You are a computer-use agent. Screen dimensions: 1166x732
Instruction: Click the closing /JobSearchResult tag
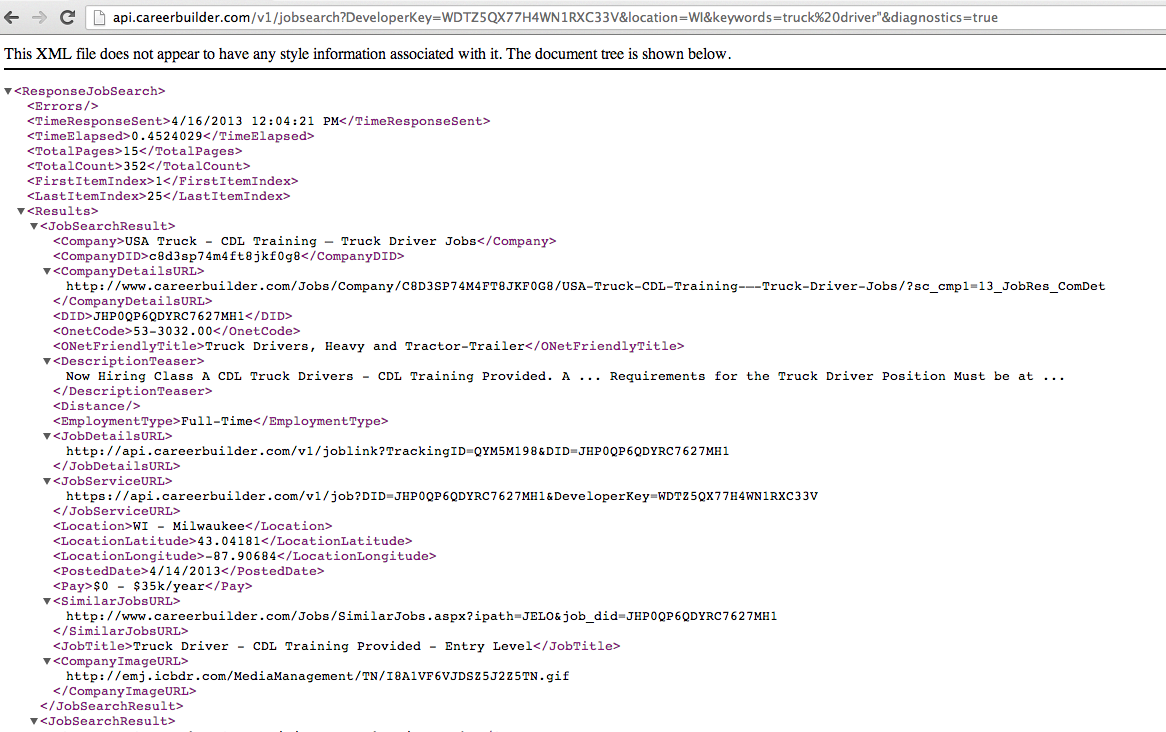click(x=112, y=706)
